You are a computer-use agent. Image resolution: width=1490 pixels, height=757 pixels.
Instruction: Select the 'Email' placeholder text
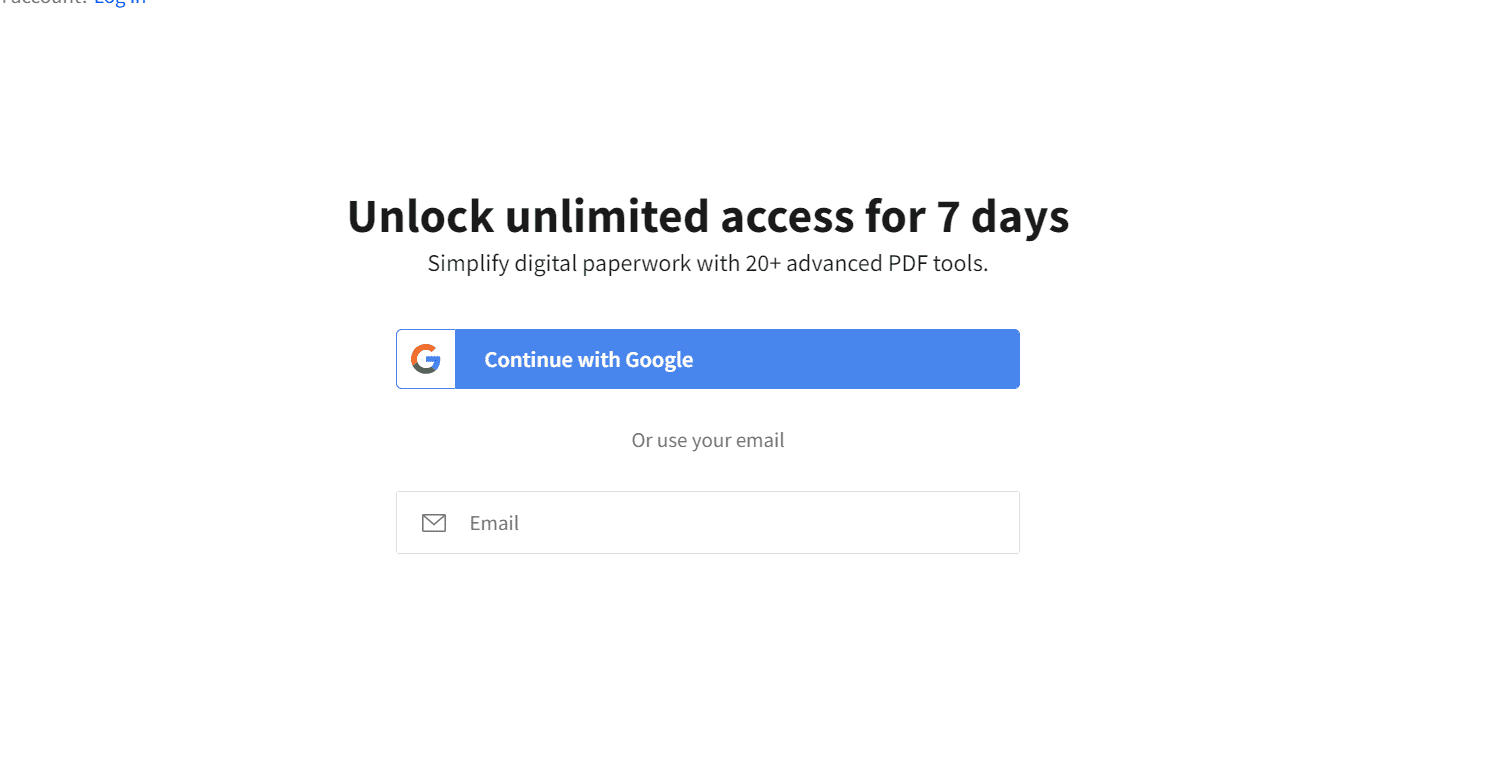(494, 523)
